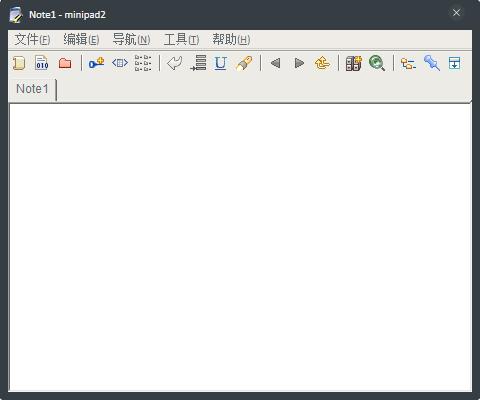480x400 pixels.
Task: Click the yellow up-level arrow icon
Action: coord(322,63)
